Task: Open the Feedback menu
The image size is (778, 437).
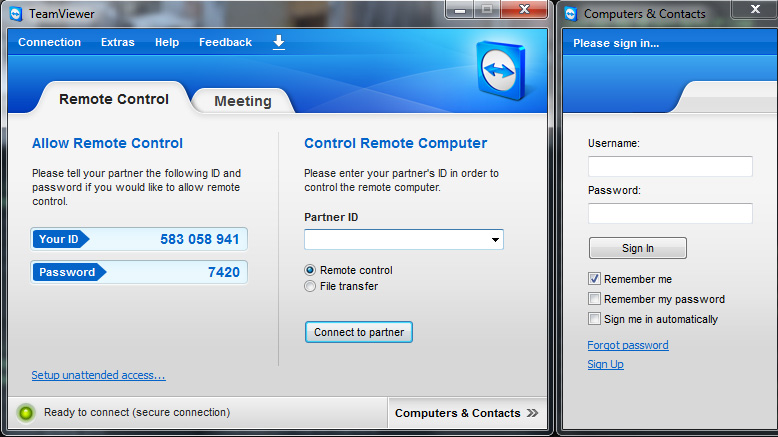Action: 225,42
